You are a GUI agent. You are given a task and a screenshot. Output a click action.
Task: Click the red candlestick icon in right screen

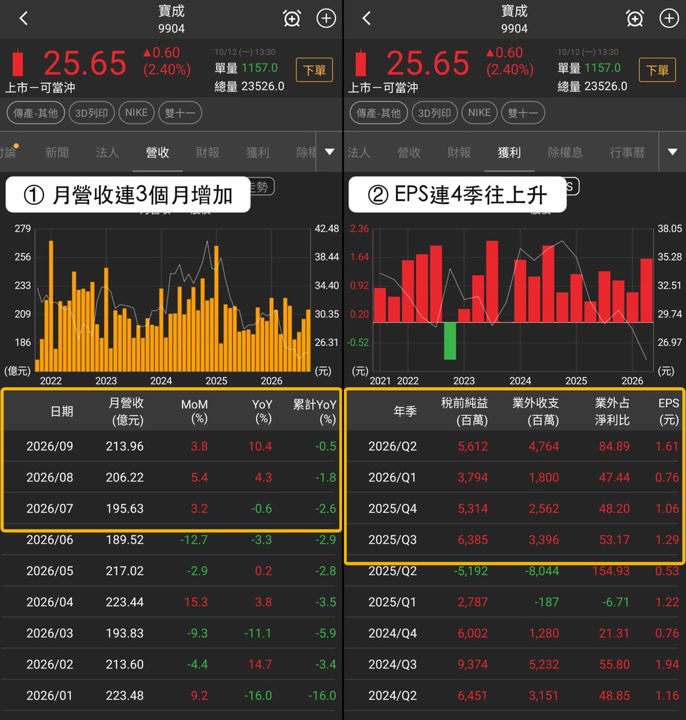[361, 62]
